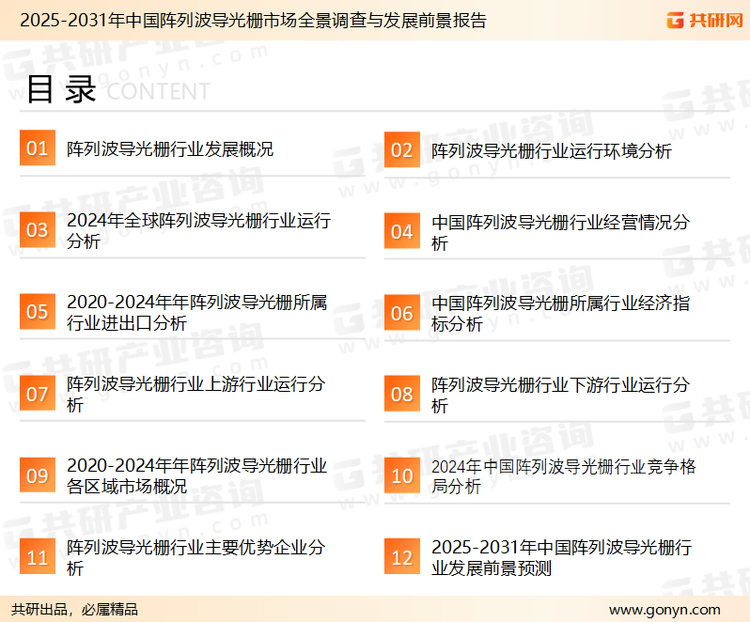Click the 共研网 logo in the header

pyautogui.click(x=705, y=20)
